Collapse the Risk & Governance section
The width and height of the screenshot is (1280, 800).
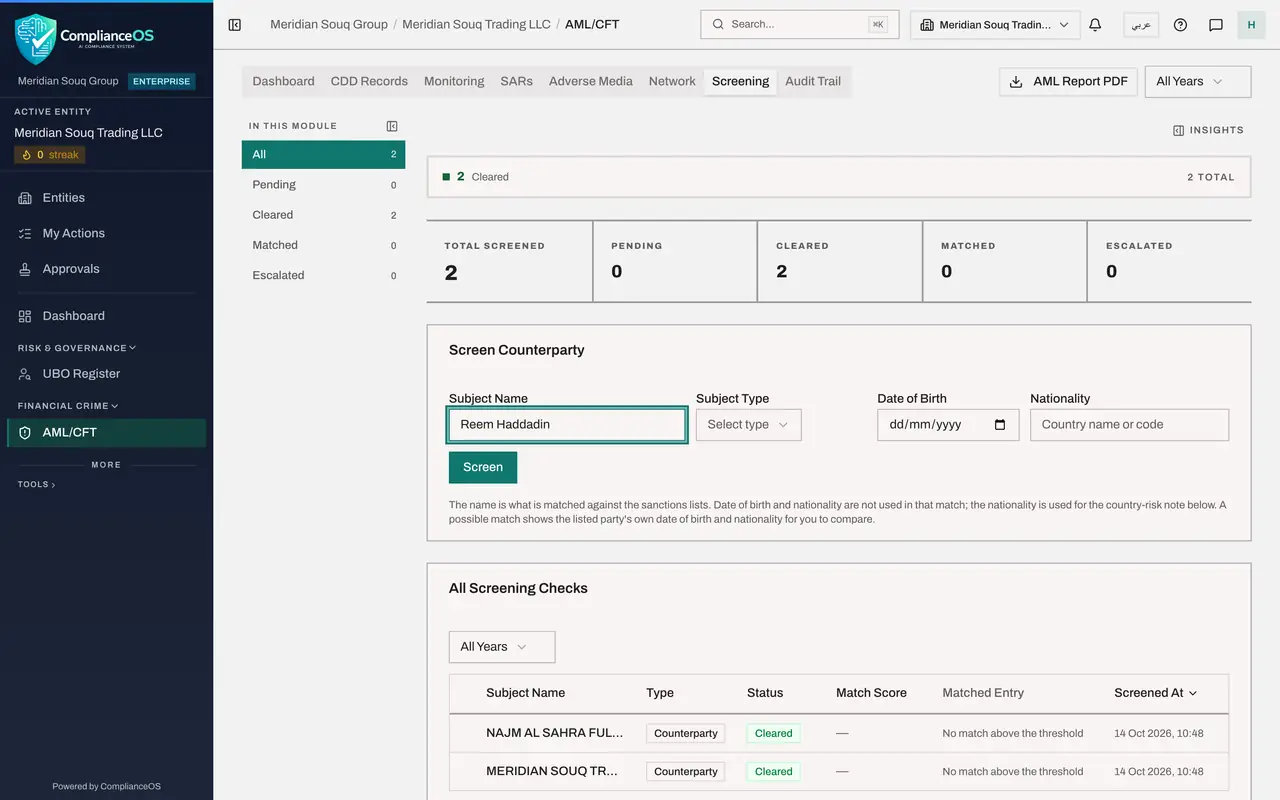pos(77,348)
